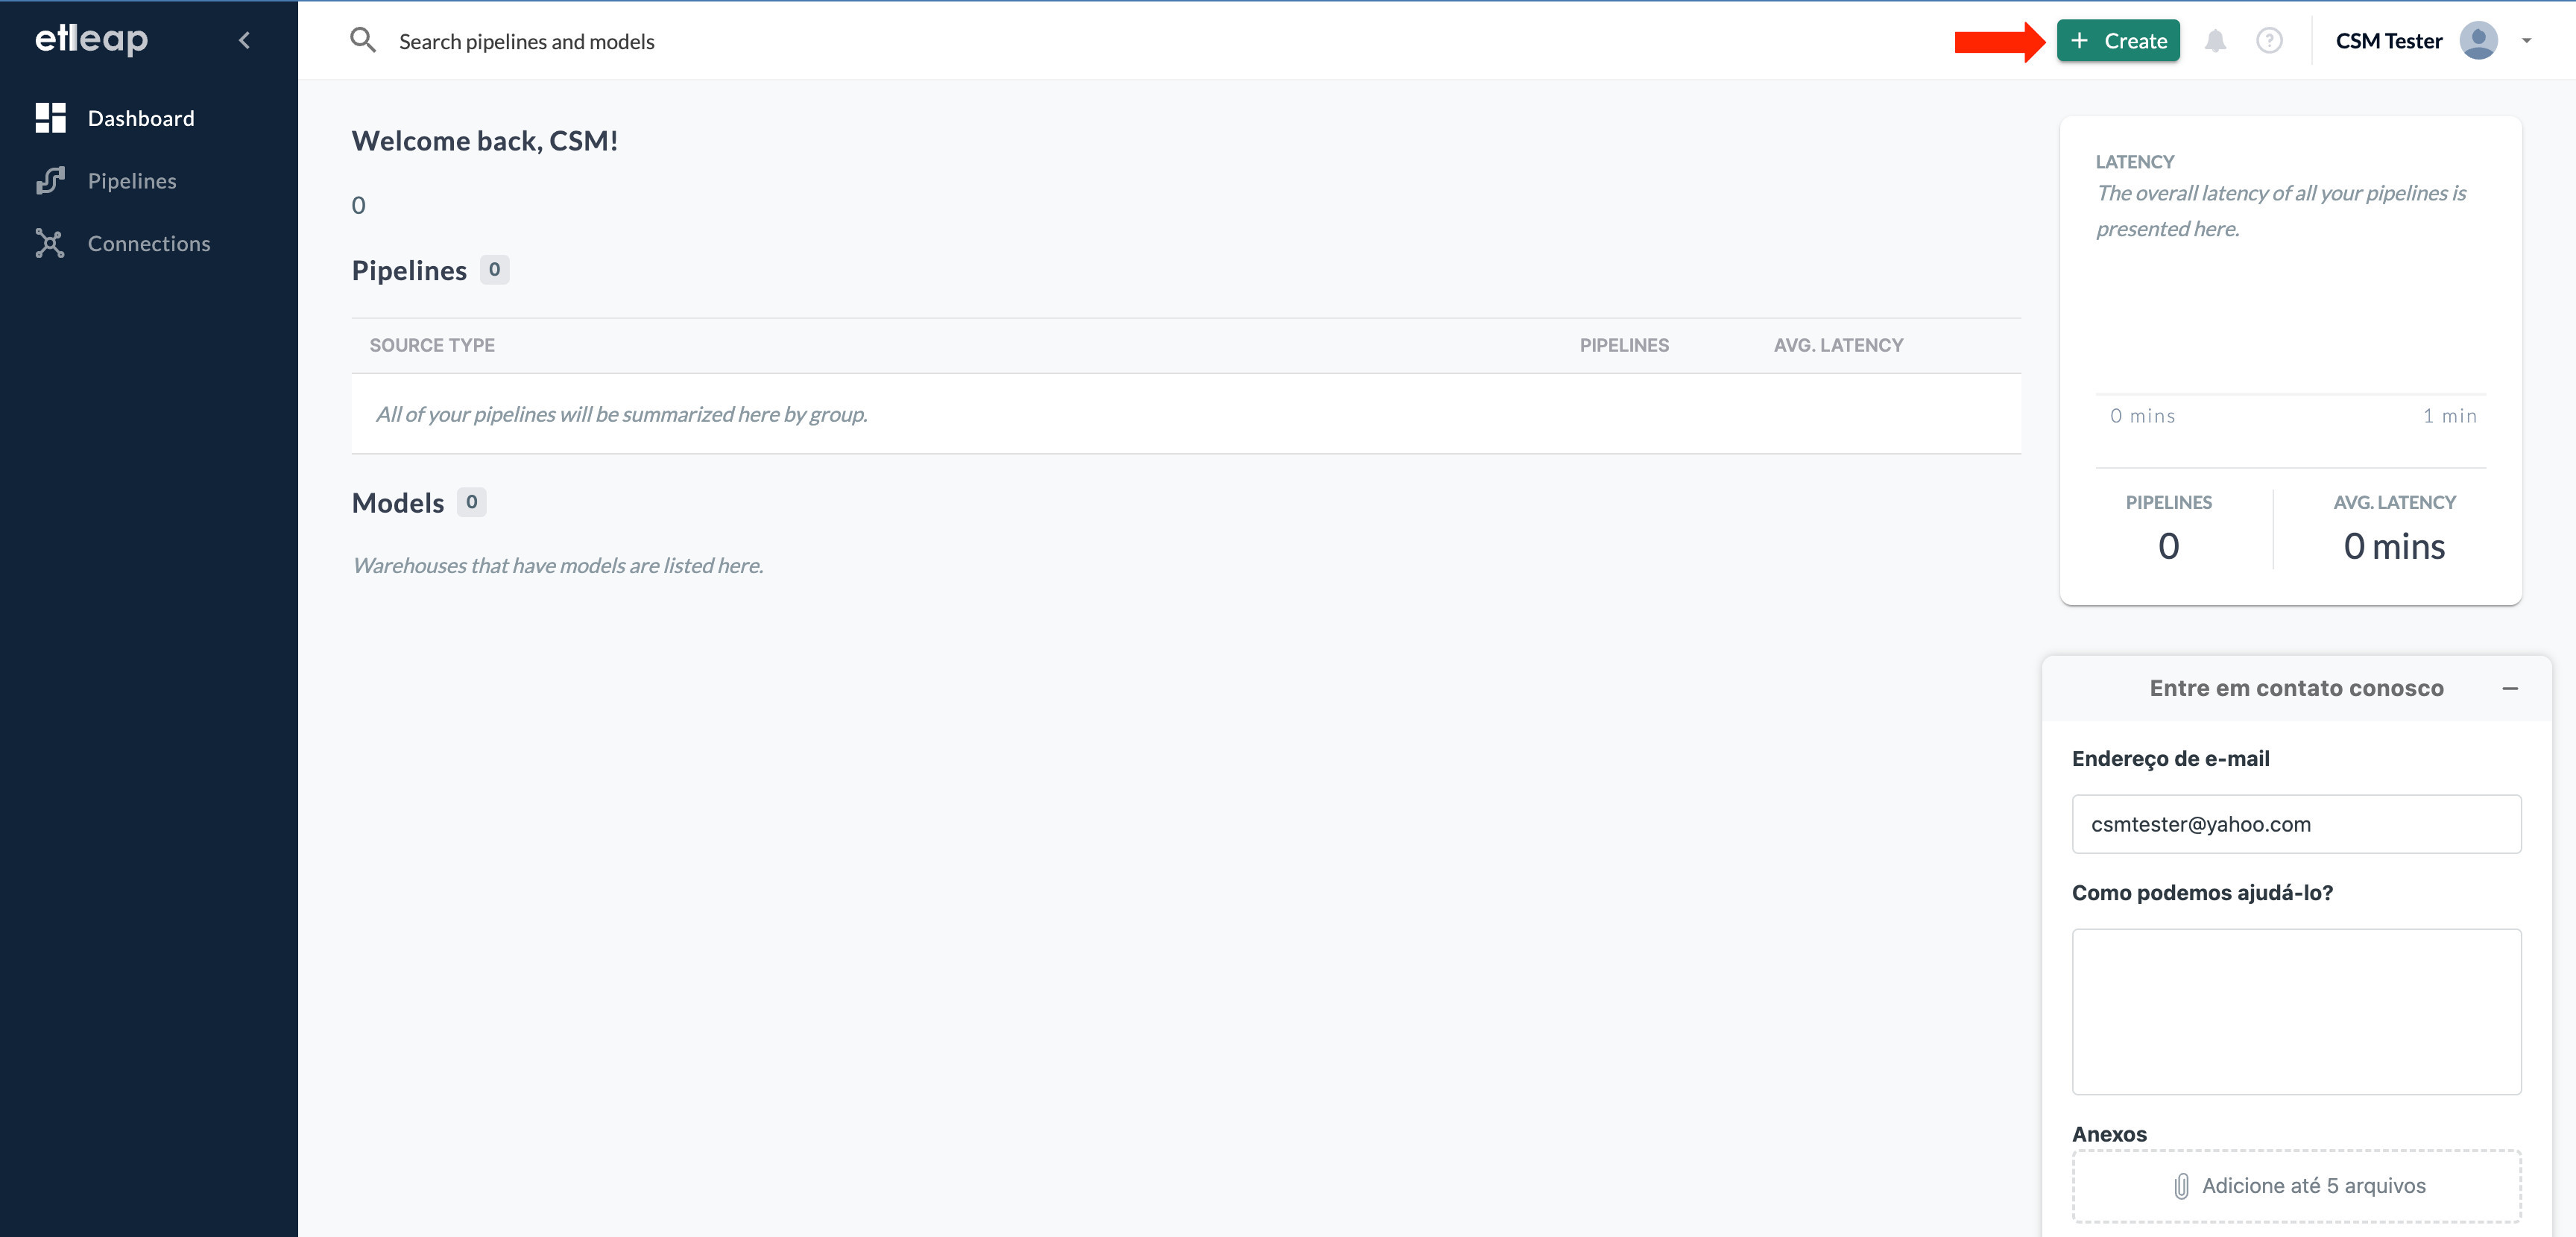Click the etleap logo
This screenshot has width=2576, height=1237.
[91, 39]
